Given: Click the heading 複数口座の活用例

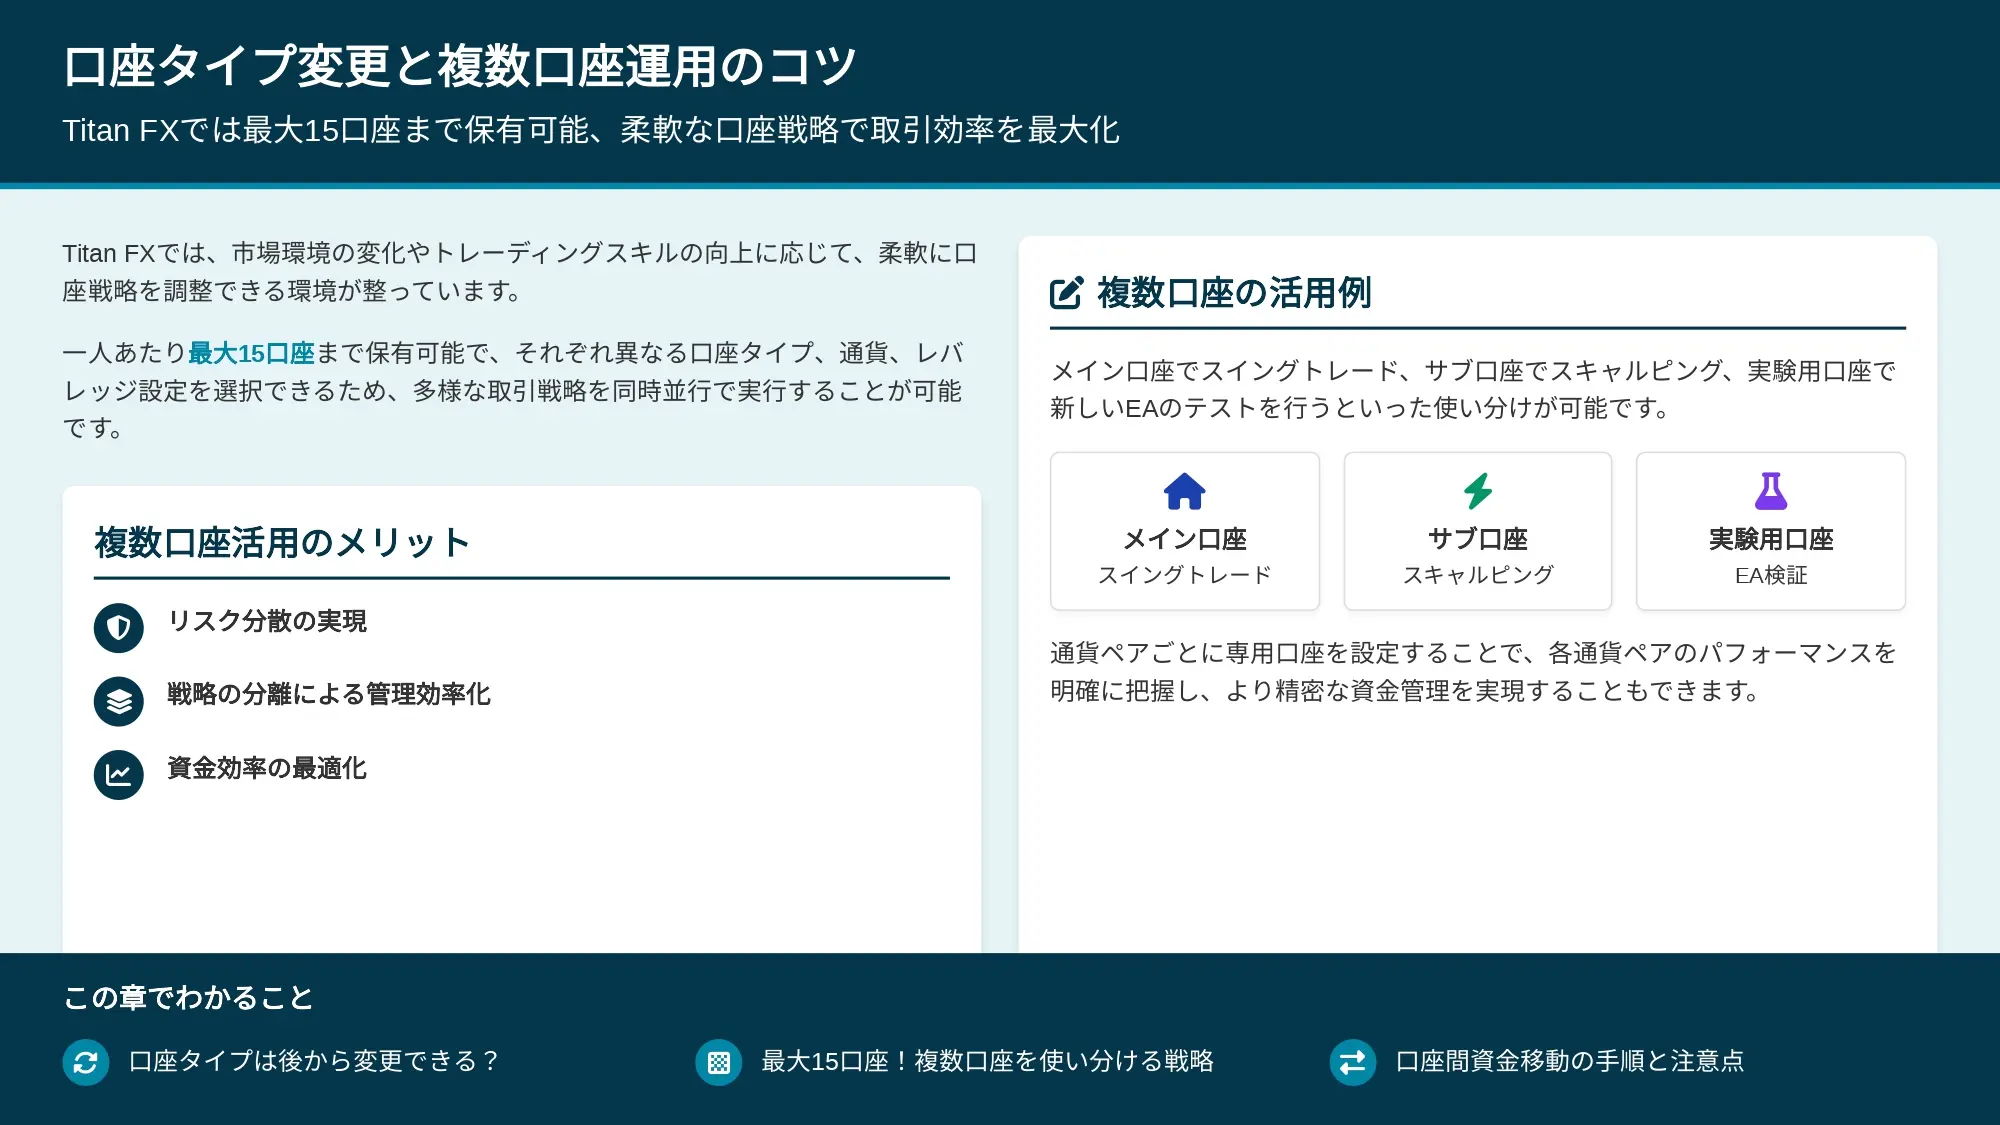Looking at the screenshot, I should (1234, 293).
